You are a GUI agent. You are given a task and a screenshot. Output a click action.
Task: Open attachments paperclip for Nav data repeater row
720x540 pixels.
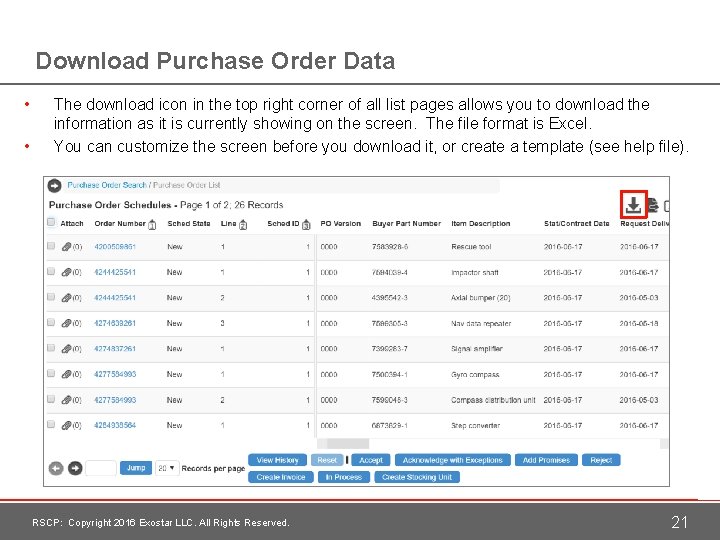[67, 323]
